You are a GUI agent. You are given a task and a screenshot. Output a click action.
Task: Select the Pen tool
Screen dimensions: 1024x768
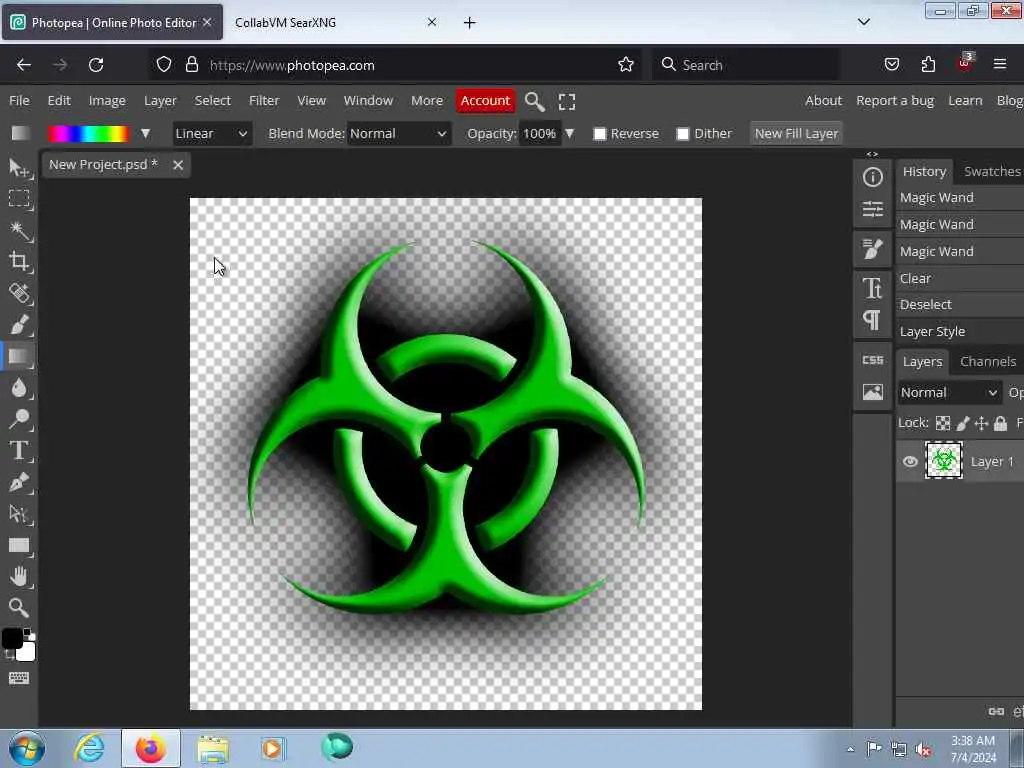click(x=19, y=482)
